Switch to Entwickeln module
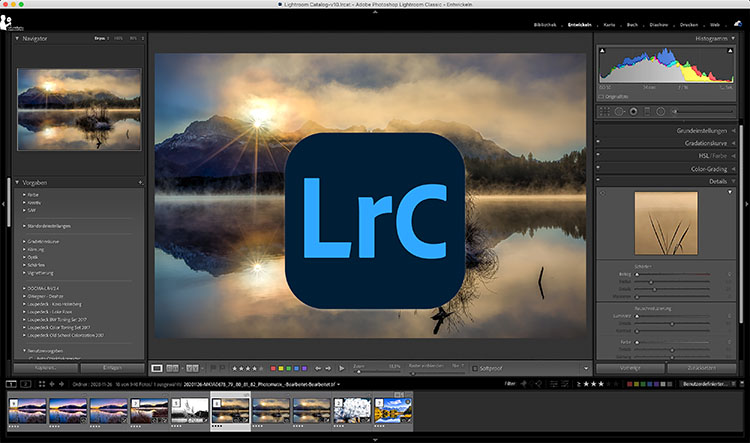Viewport: 750px width, 443px height. (x=580, y=25)
